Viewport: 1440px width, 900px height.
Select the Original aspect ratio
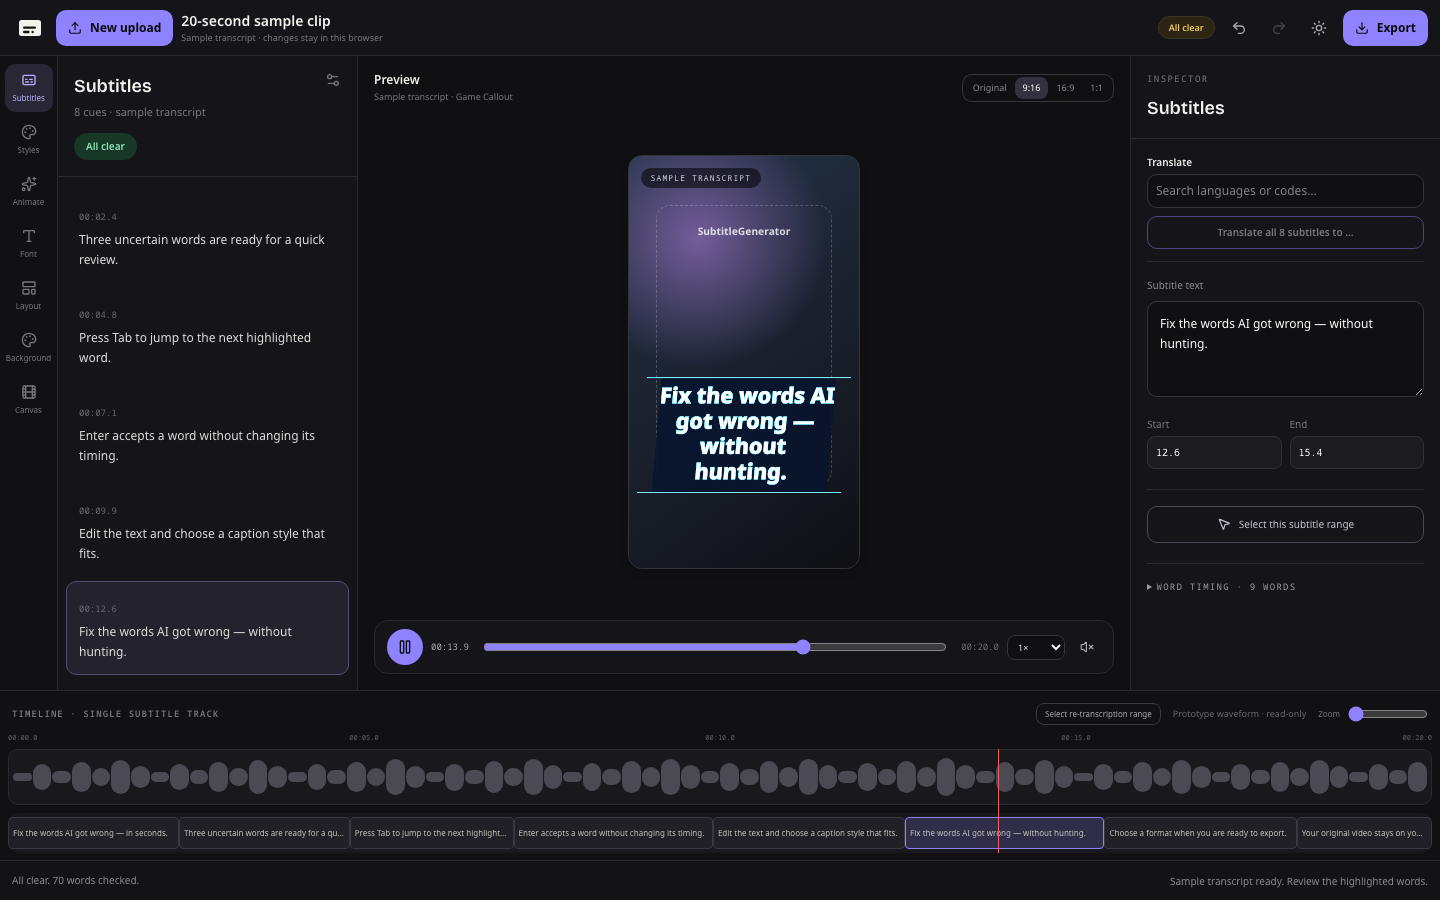[989, 88]
